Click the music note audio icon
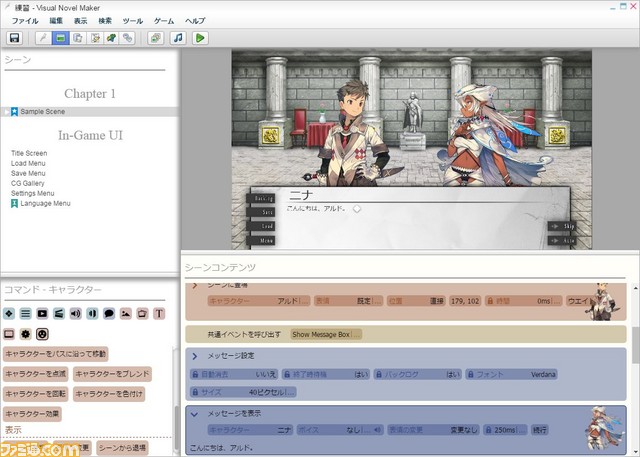 178,38
